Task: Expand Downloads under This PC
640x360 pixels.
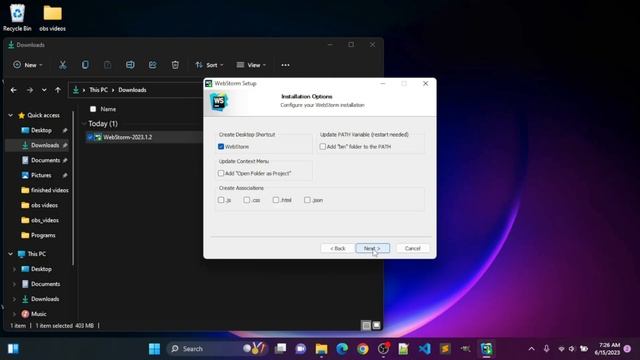Action: coord(15,299)
